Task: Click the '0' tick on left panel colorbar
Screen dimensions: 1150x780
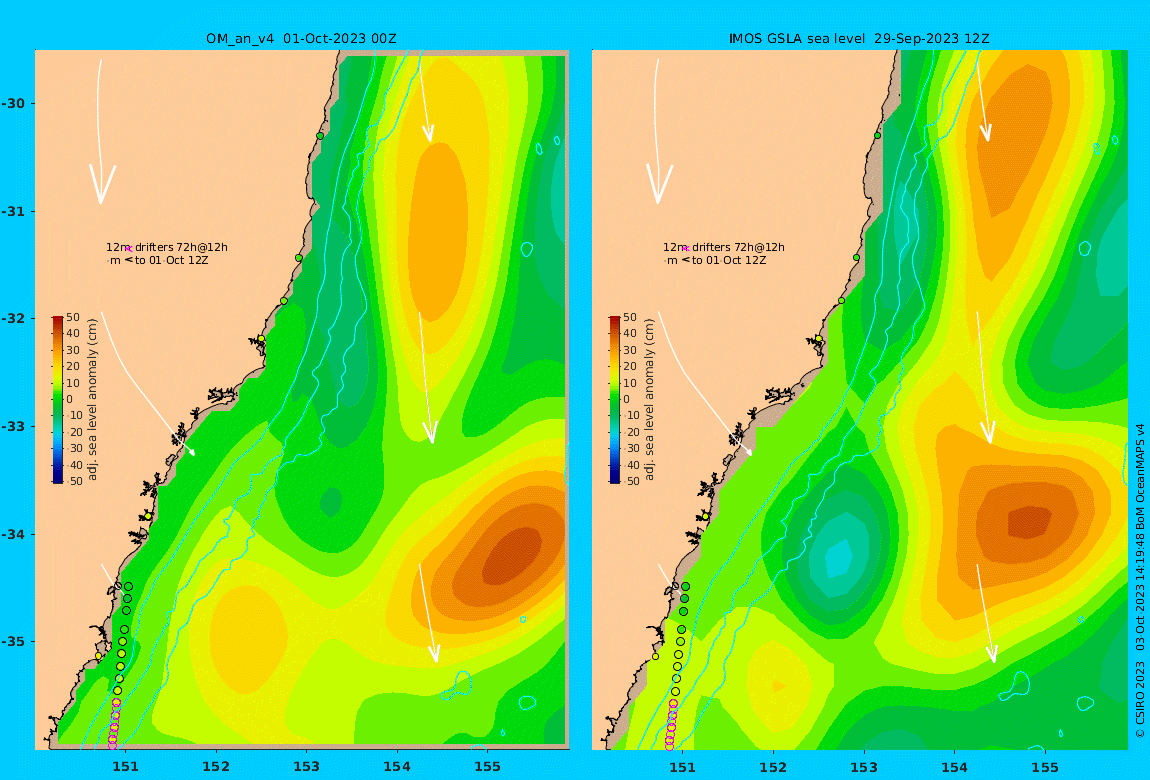Action: click(x=70, y=399)
